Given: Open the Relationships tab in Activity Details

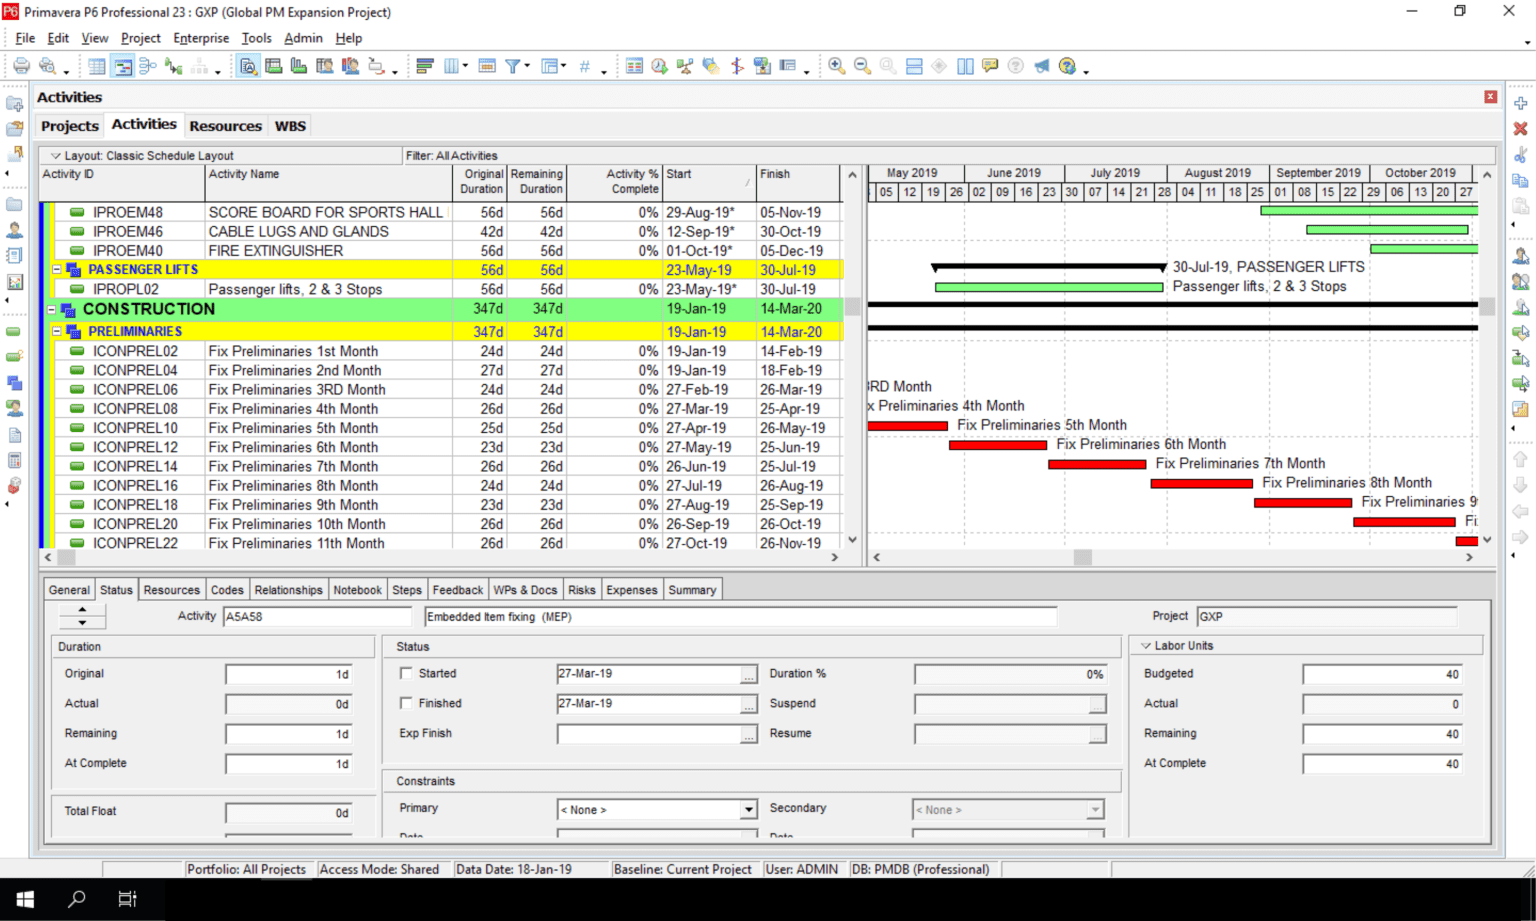Looking at the screenshot, I should point(288,589).
